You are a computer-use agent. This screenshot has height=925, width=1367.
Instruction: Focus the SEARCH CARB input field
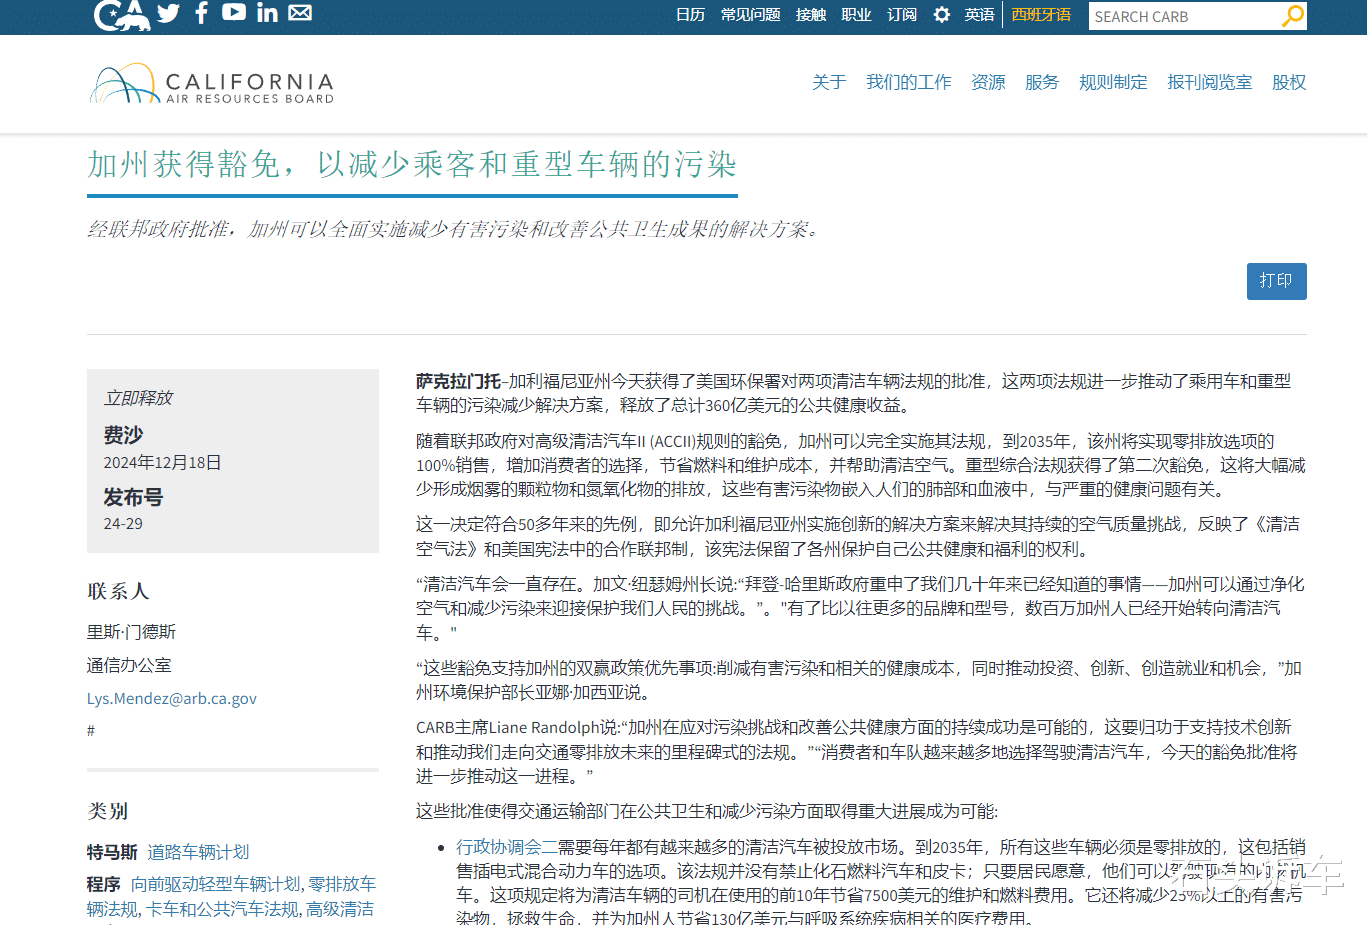[x=1184, y=16]
